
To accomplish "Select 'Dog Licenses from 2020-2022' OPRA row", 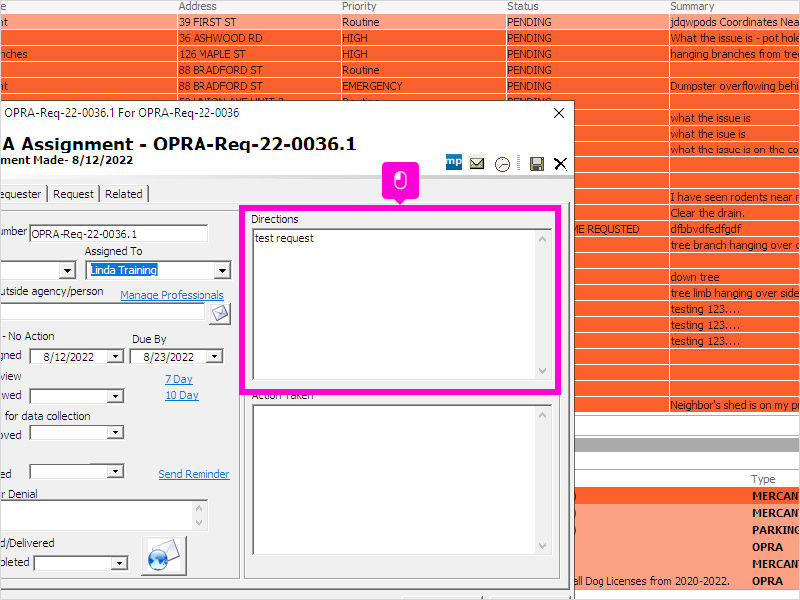I will (x=687, y=581).
